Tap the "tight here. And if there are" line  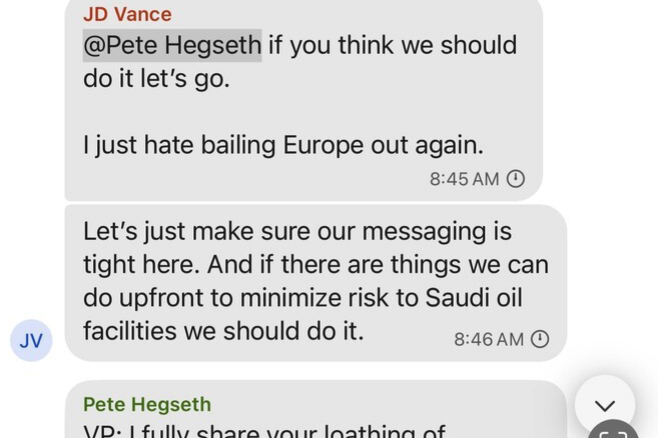coord(316,265)
